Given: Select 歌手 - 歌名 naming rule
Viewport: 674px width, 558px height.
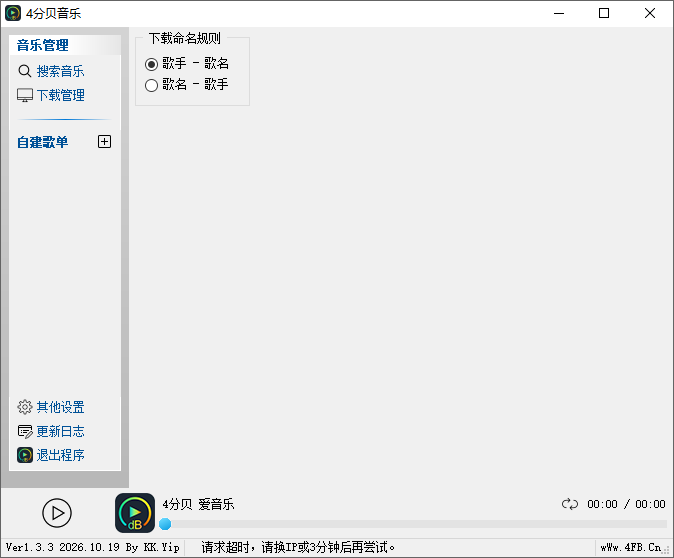Looking at the screenshot, I should pos(187,64).
